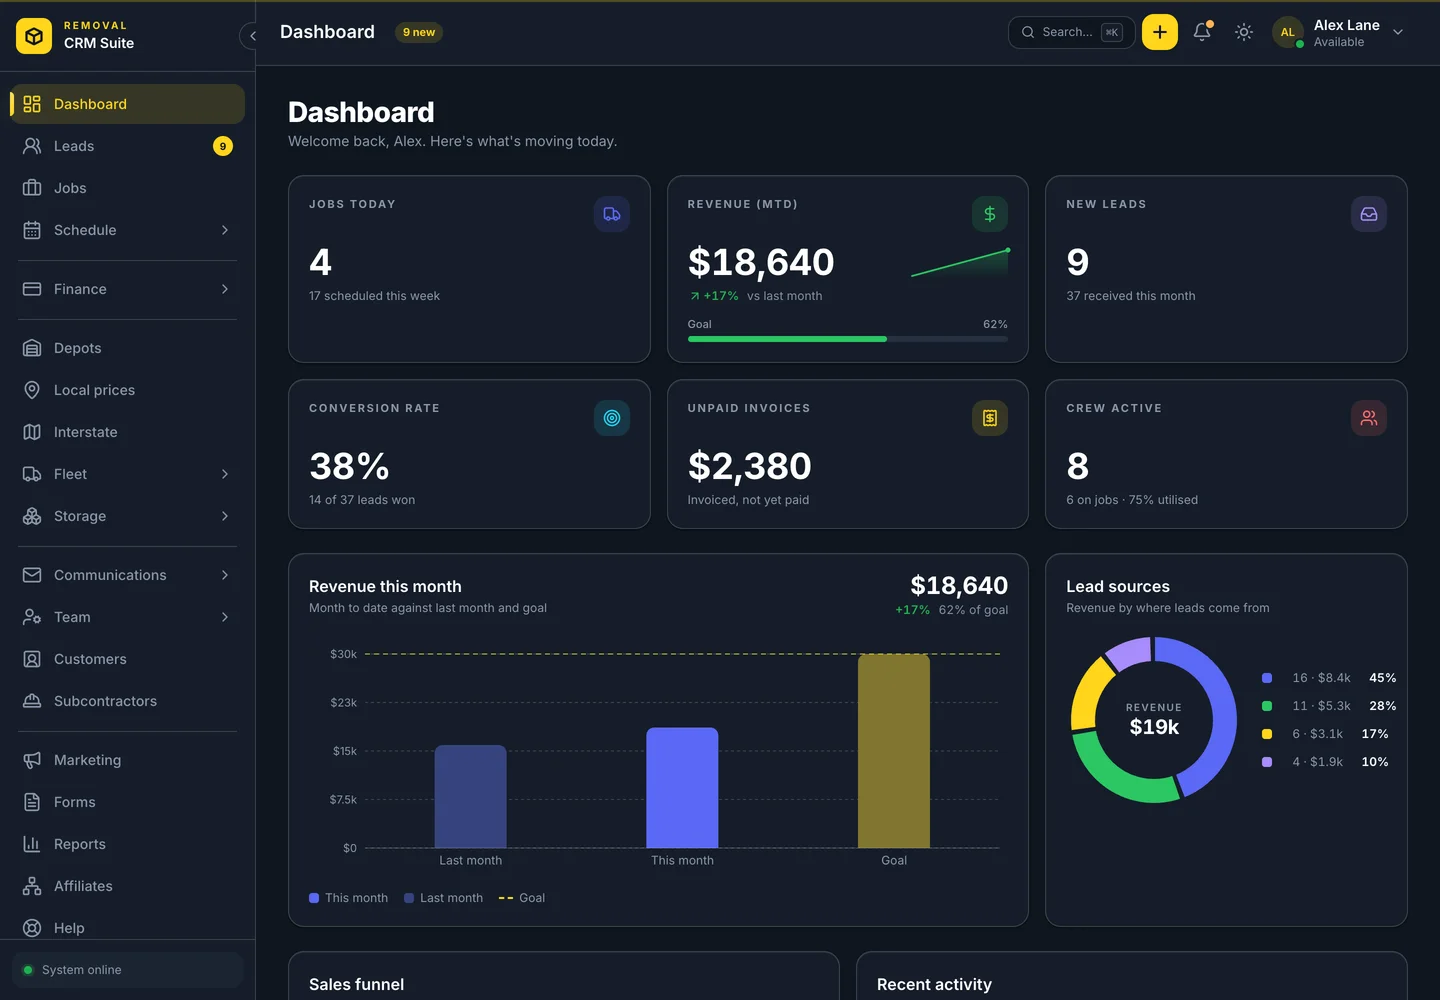Click the CRM Suite cube logo

pyautogui.click(x=34, y=36)
